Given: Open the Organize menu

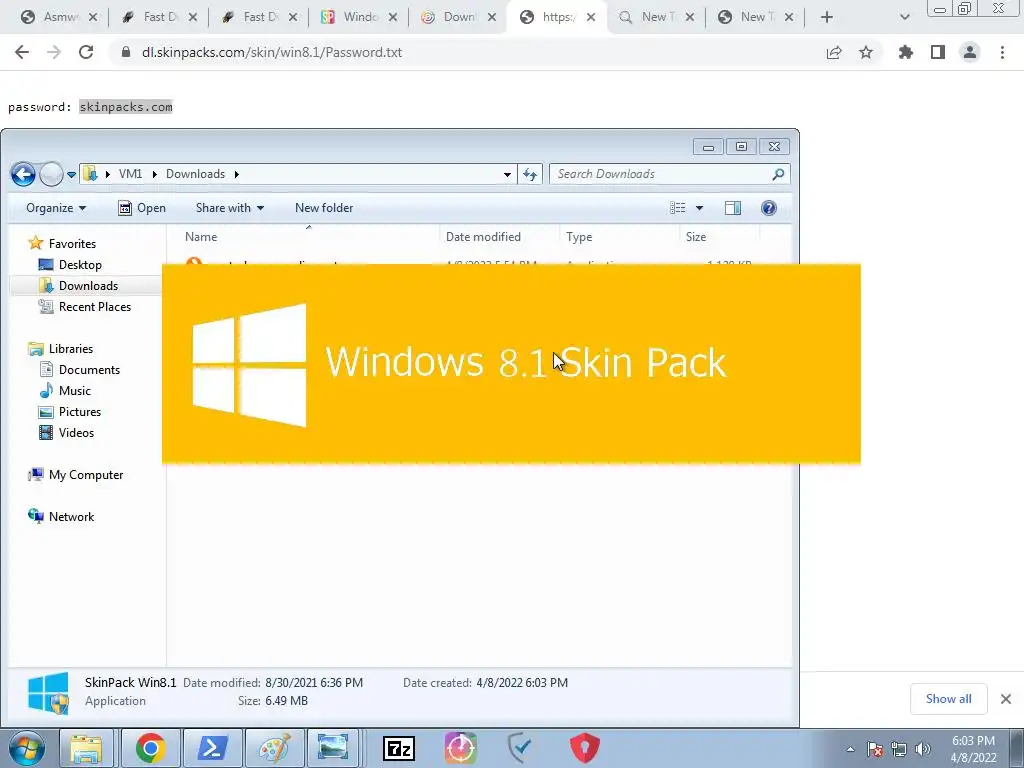Looking at the screenshot, I should 56,208.
